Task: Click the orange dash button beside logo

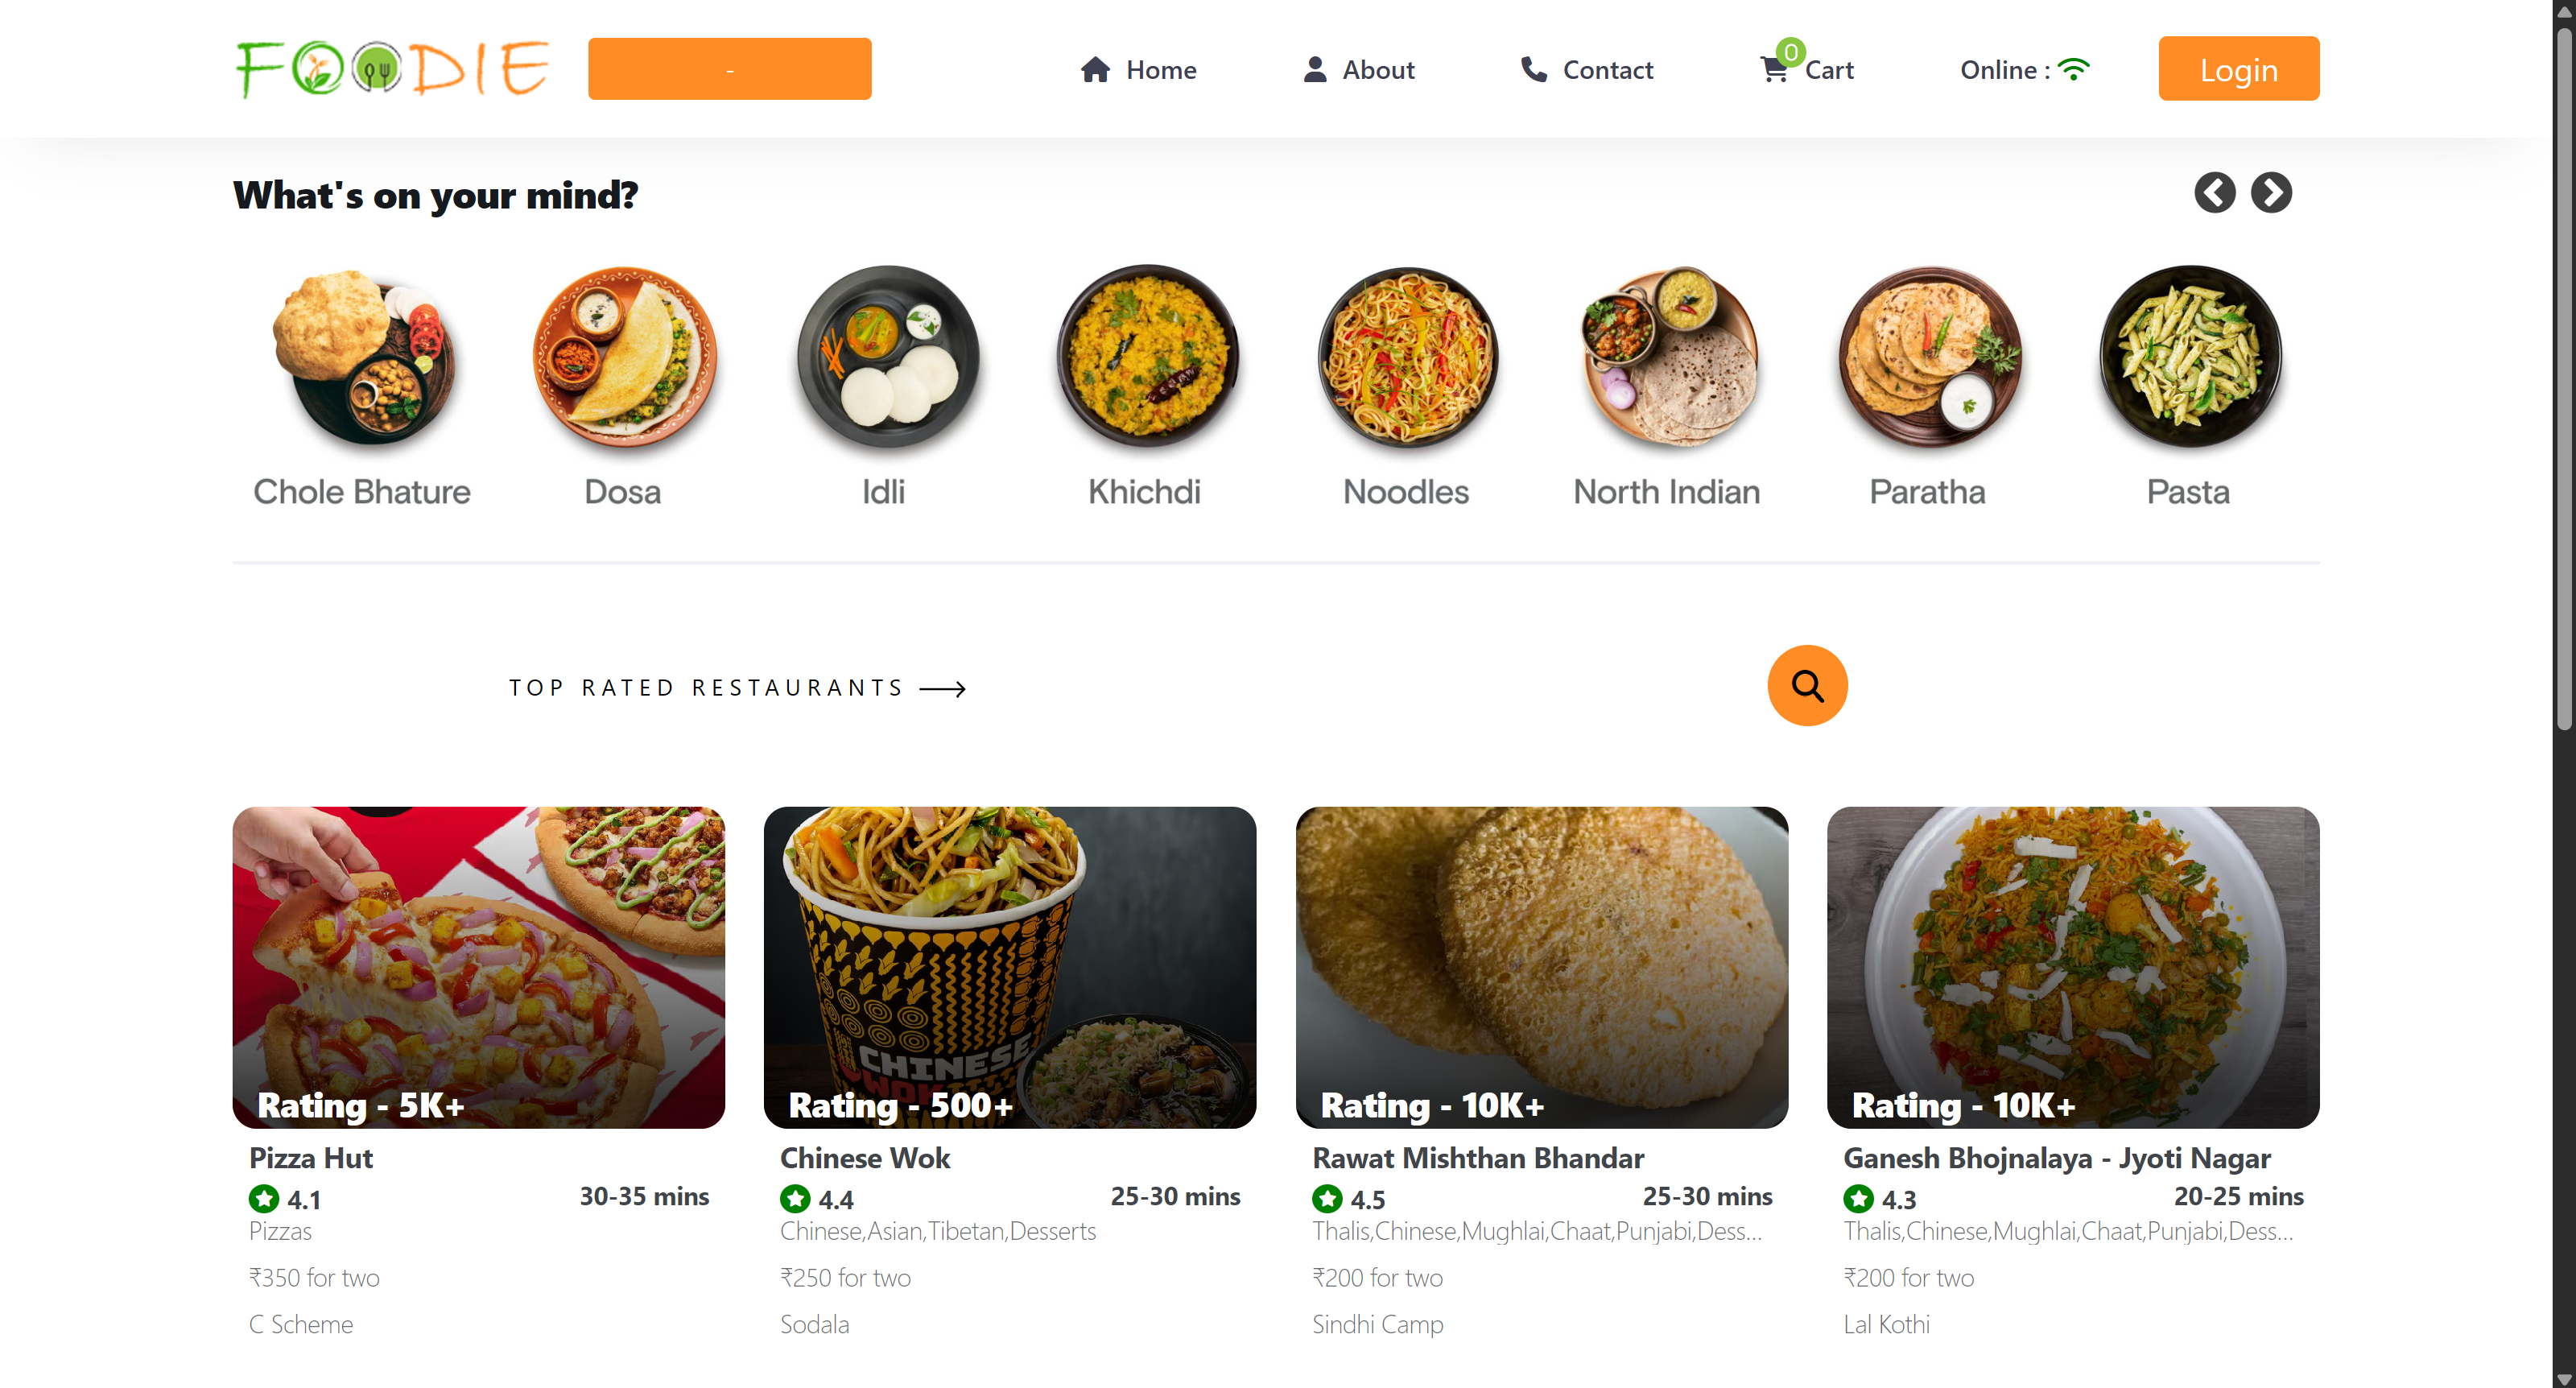Action: pyautogui.click(x=729, y=69)
